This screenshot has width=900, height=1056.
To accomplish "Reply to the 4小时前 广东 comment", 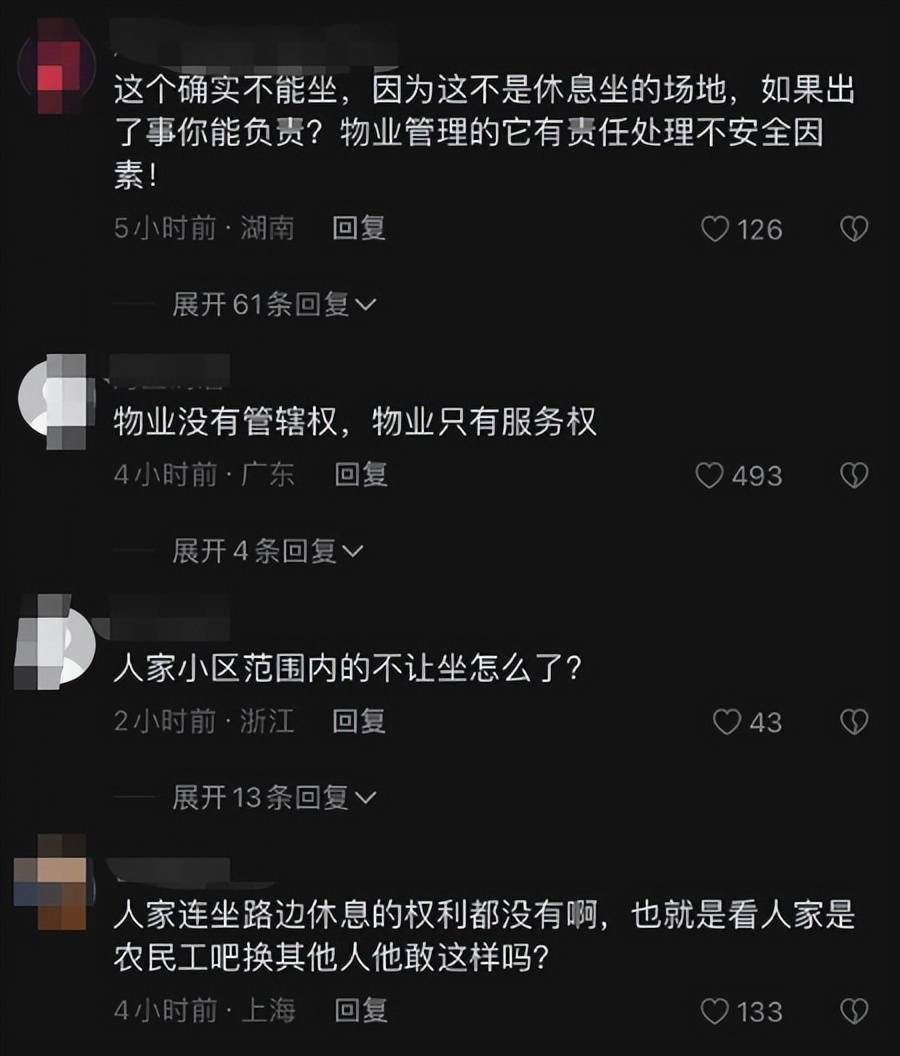I will pos(361,475).
